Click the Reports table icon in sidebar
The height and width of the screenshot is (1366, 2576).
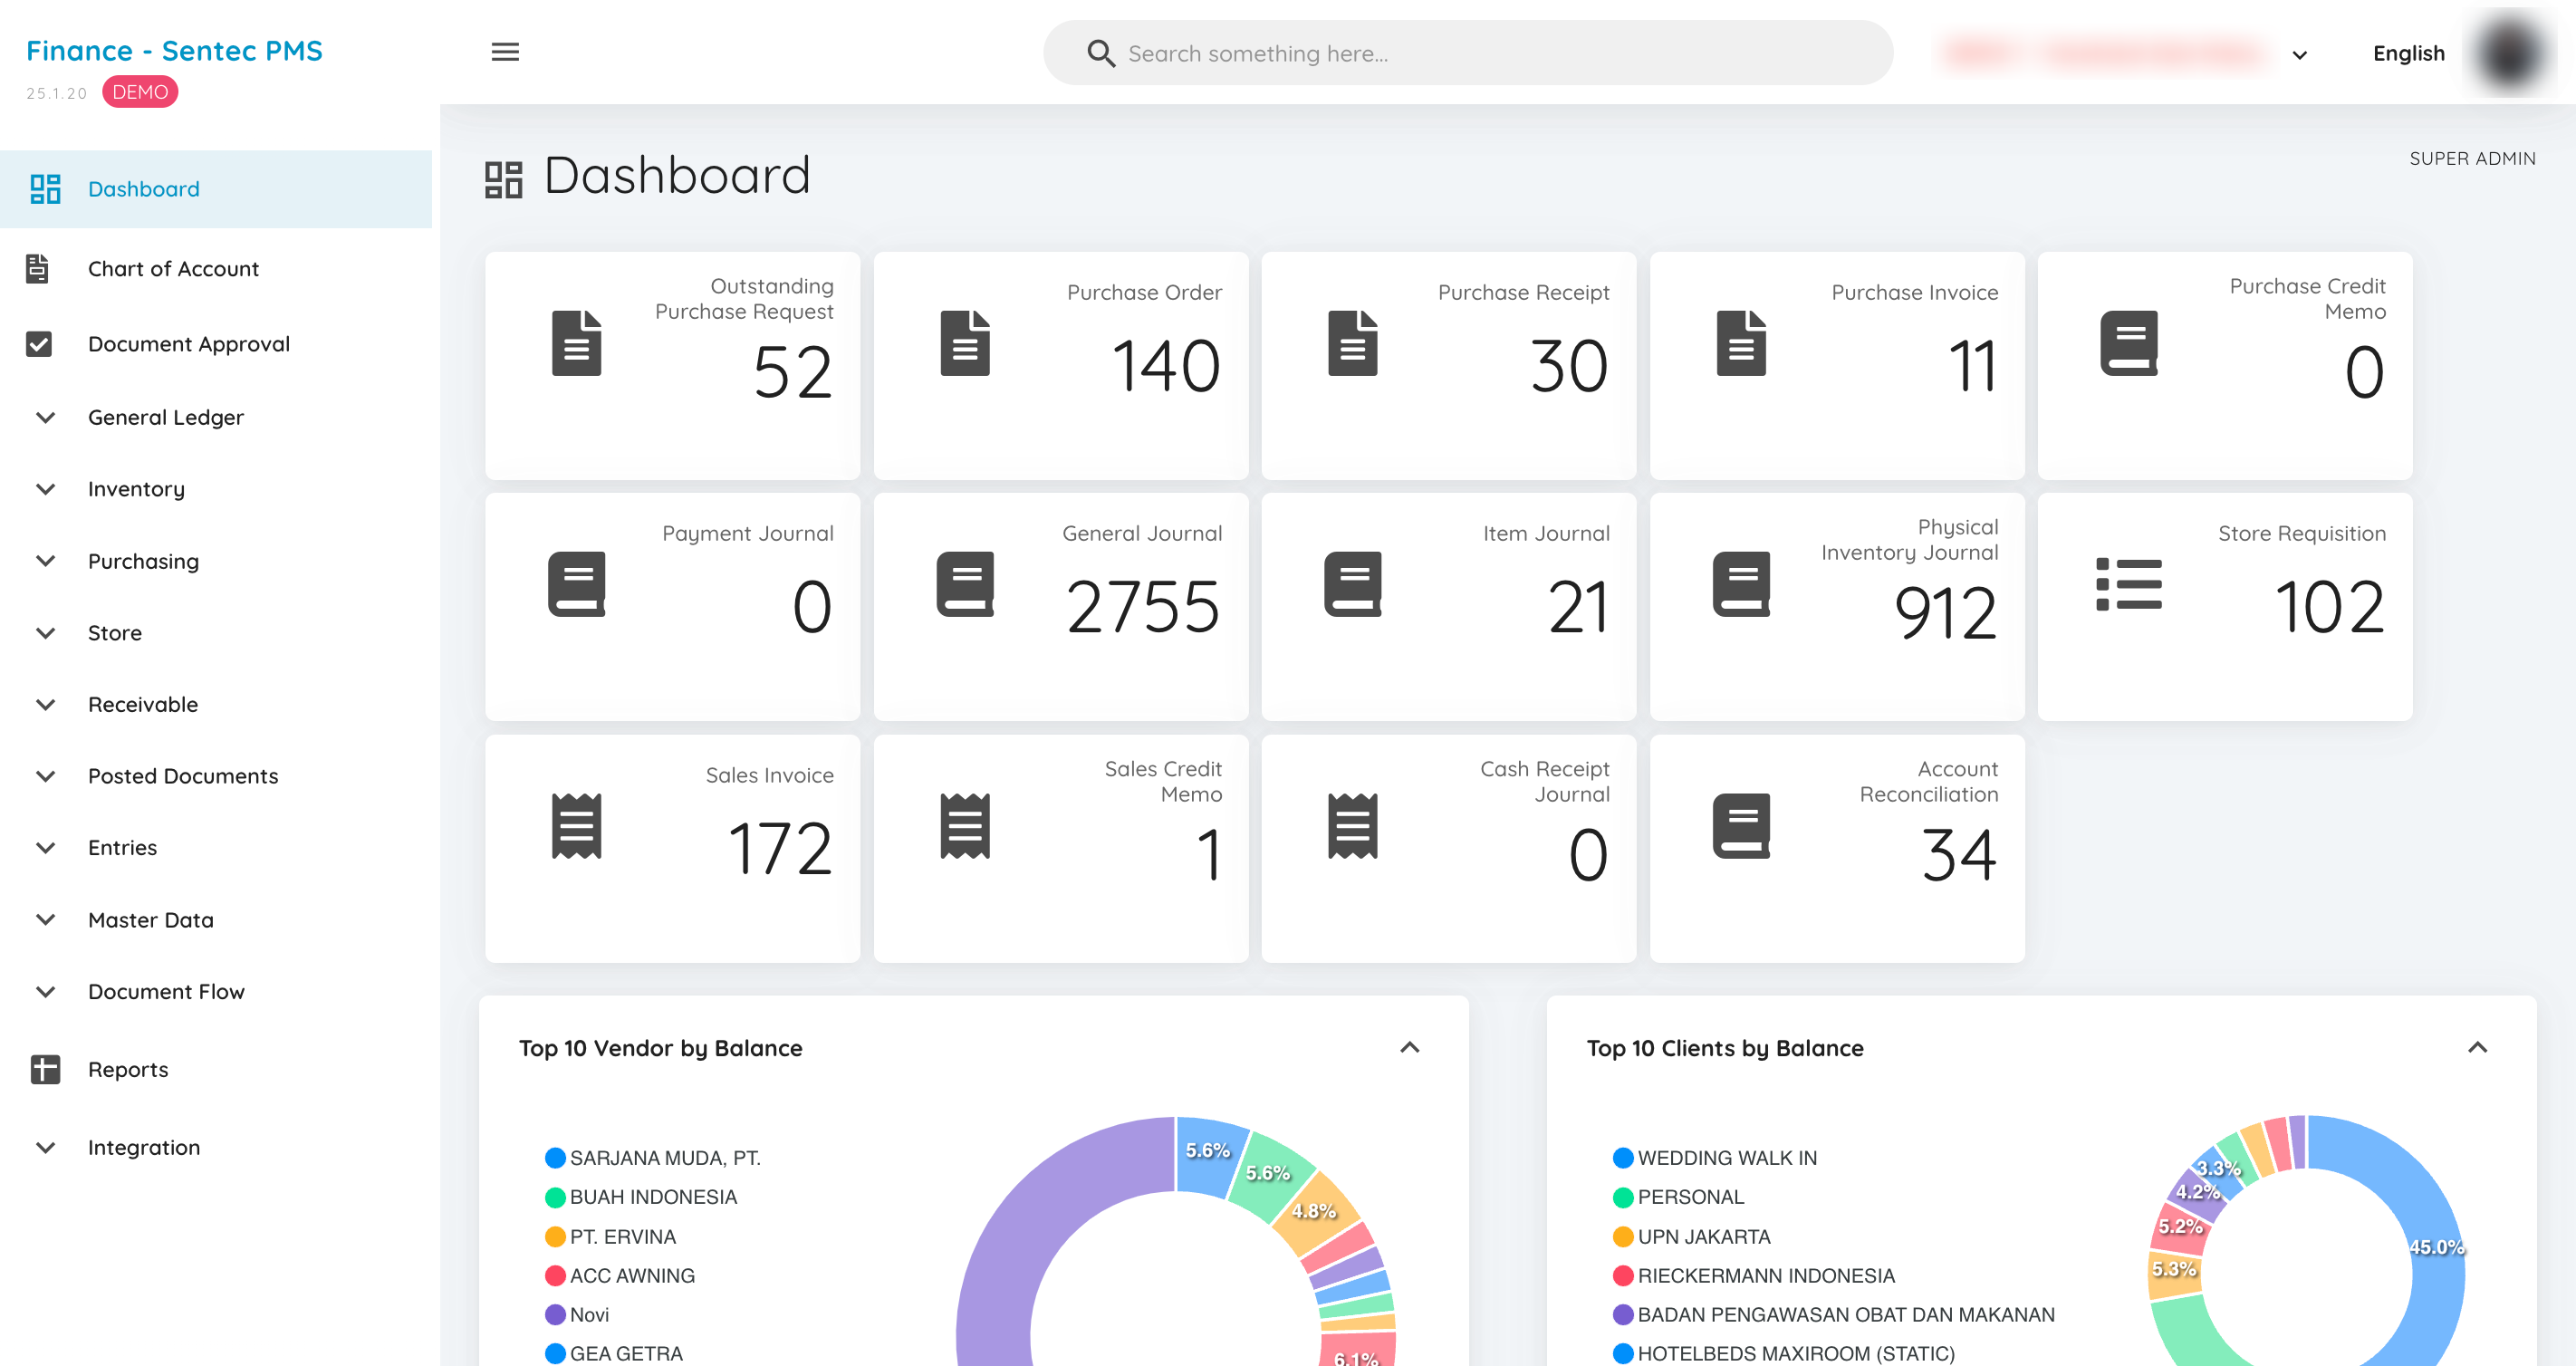click(45, 1069)
